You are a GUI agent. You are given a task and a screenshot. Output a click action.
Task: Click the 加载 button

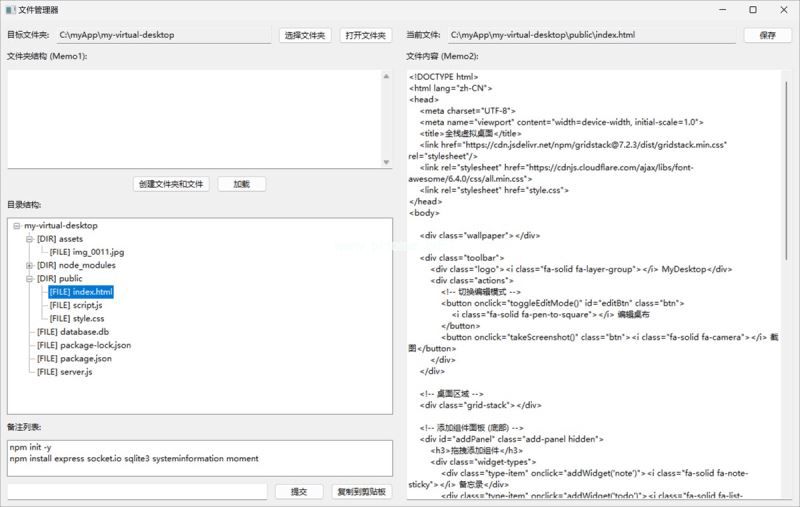click(242, 184)
